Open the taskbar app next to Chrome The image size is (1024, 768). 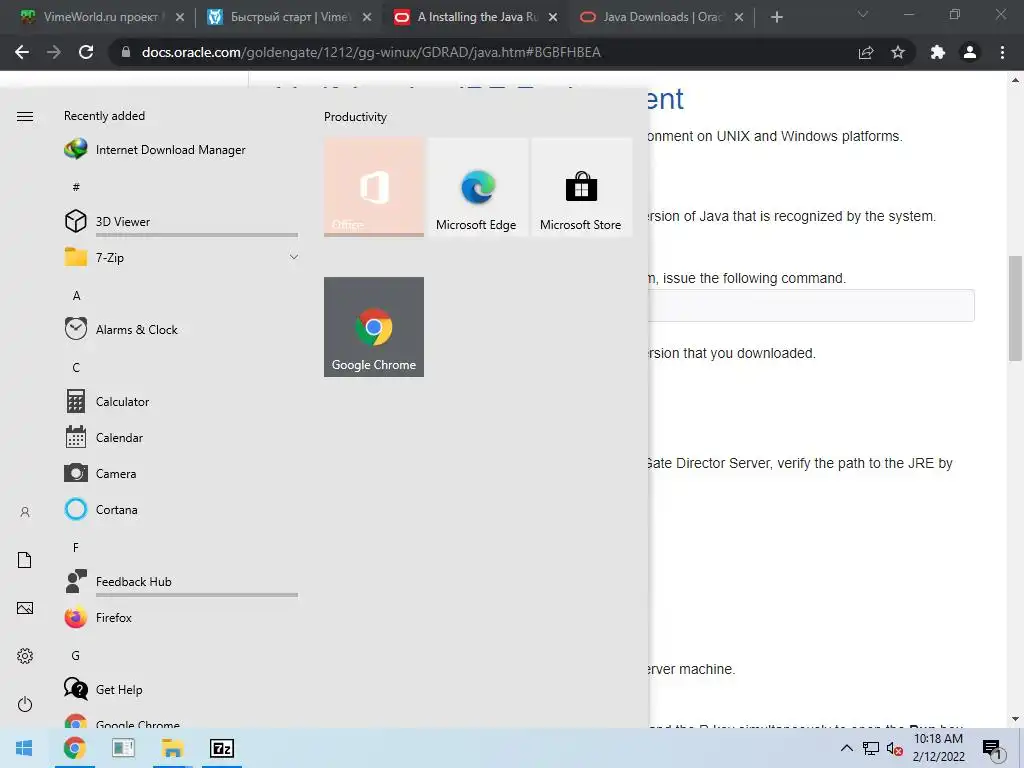point(123,748)
